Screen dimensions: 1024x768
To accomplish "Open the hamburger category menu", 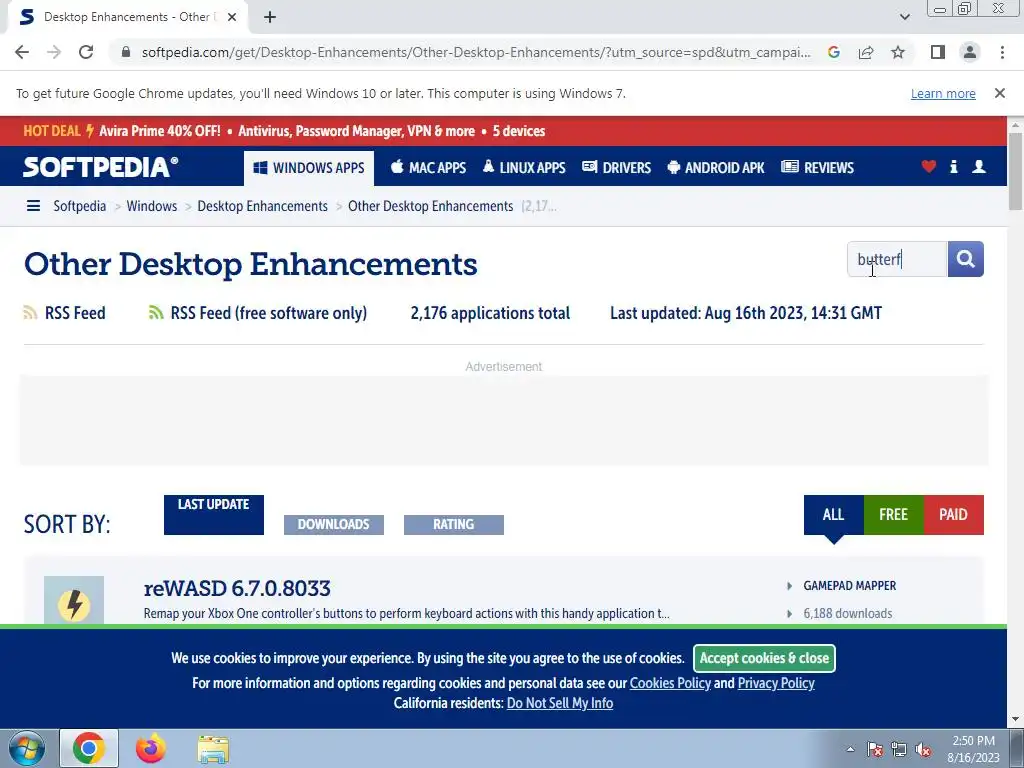I will point(33,206).
